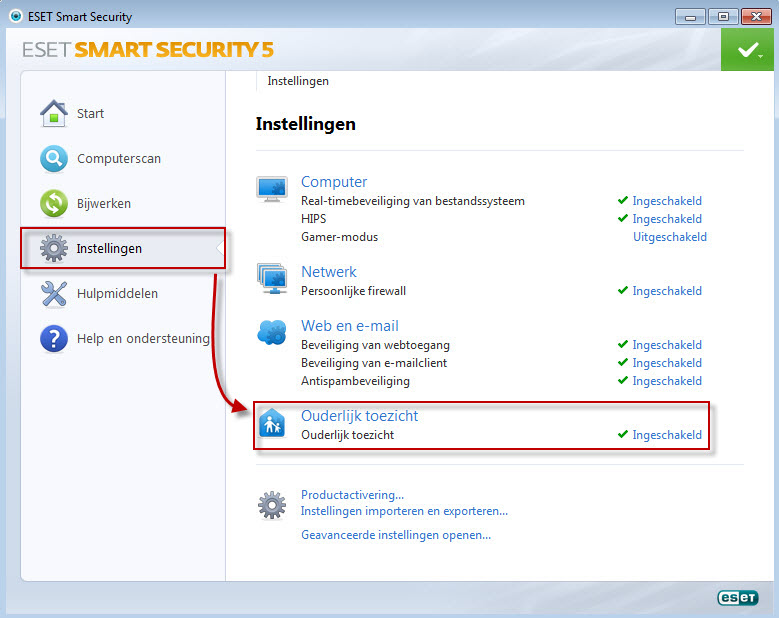Image resolution: width=779 pixels, height=618 pixels.
Task: Open the Productactivering link
Action: 352,495
